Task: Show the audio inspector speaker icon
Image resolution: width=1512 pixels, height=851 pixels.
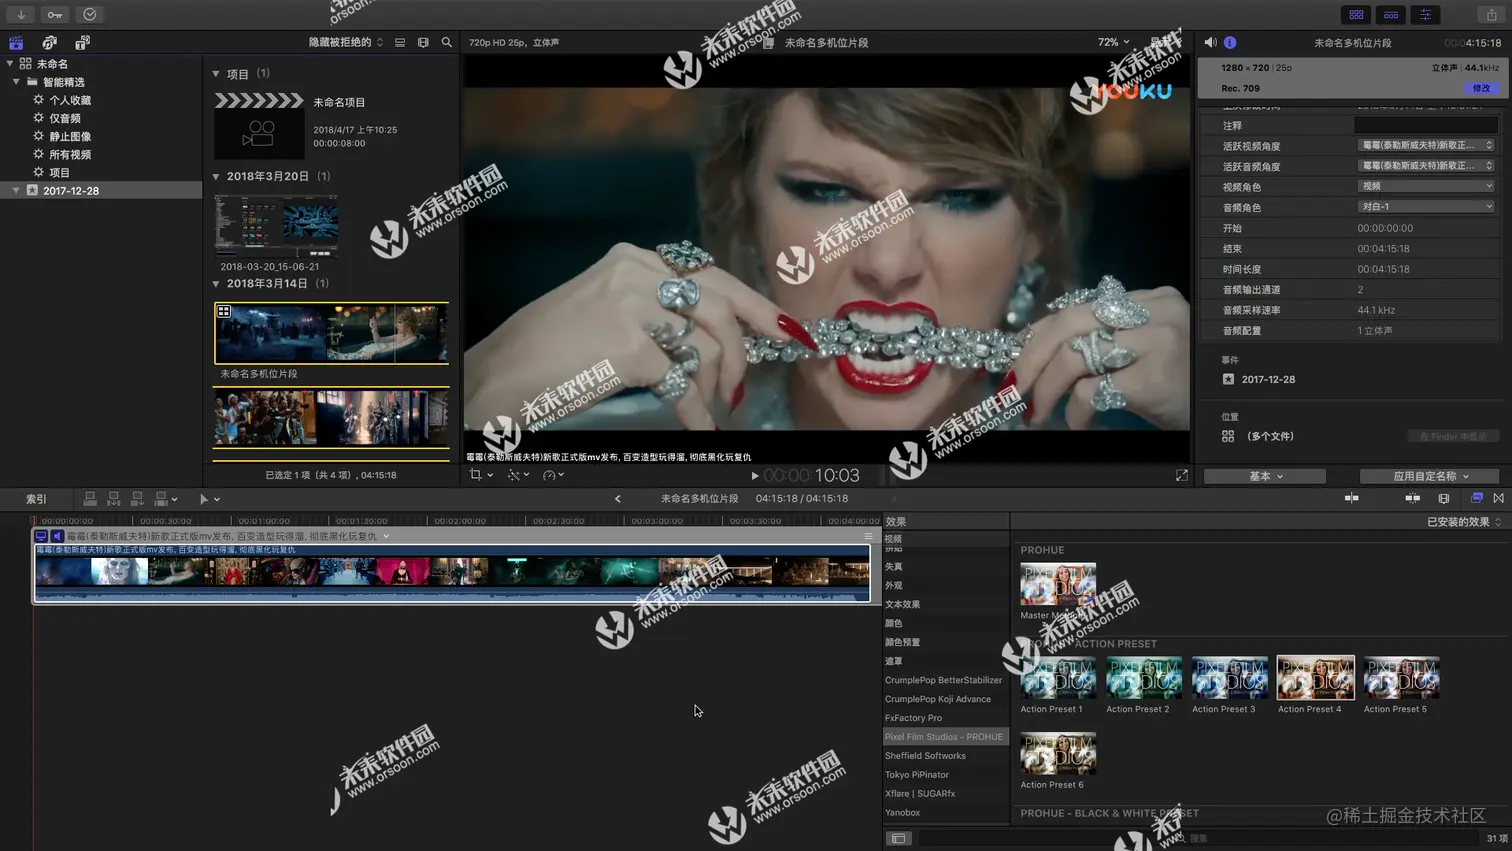Action: pyautogui.click(x=1210, y=42)
